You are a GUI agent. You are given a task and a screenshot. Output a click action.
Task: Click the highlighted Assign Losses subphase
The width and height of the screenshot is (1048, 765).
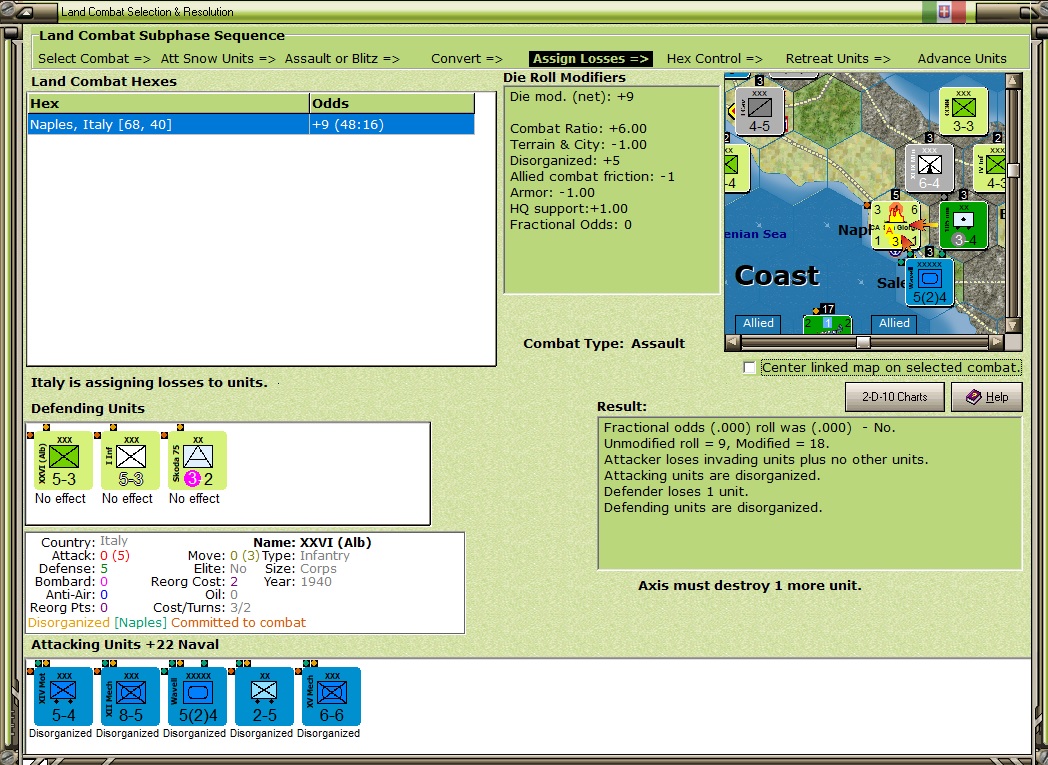(x=591, y=59)
